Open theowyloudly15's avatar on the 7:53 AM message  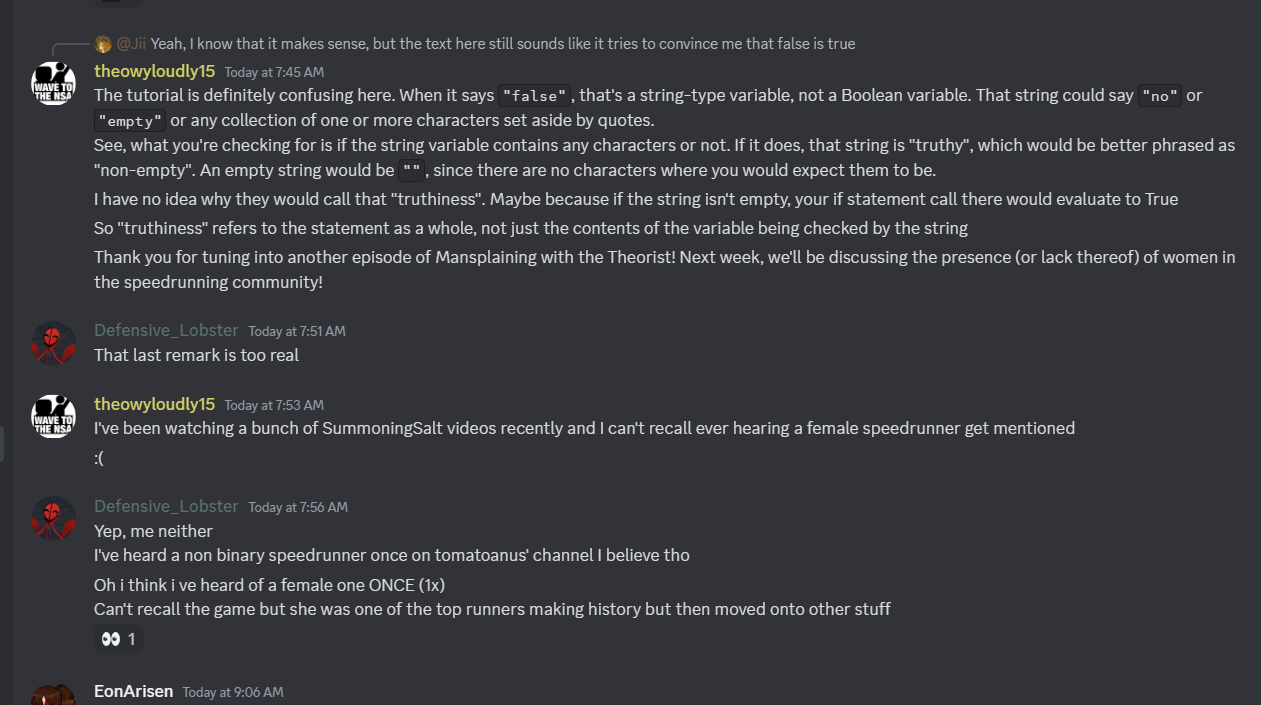coord(53,416)
